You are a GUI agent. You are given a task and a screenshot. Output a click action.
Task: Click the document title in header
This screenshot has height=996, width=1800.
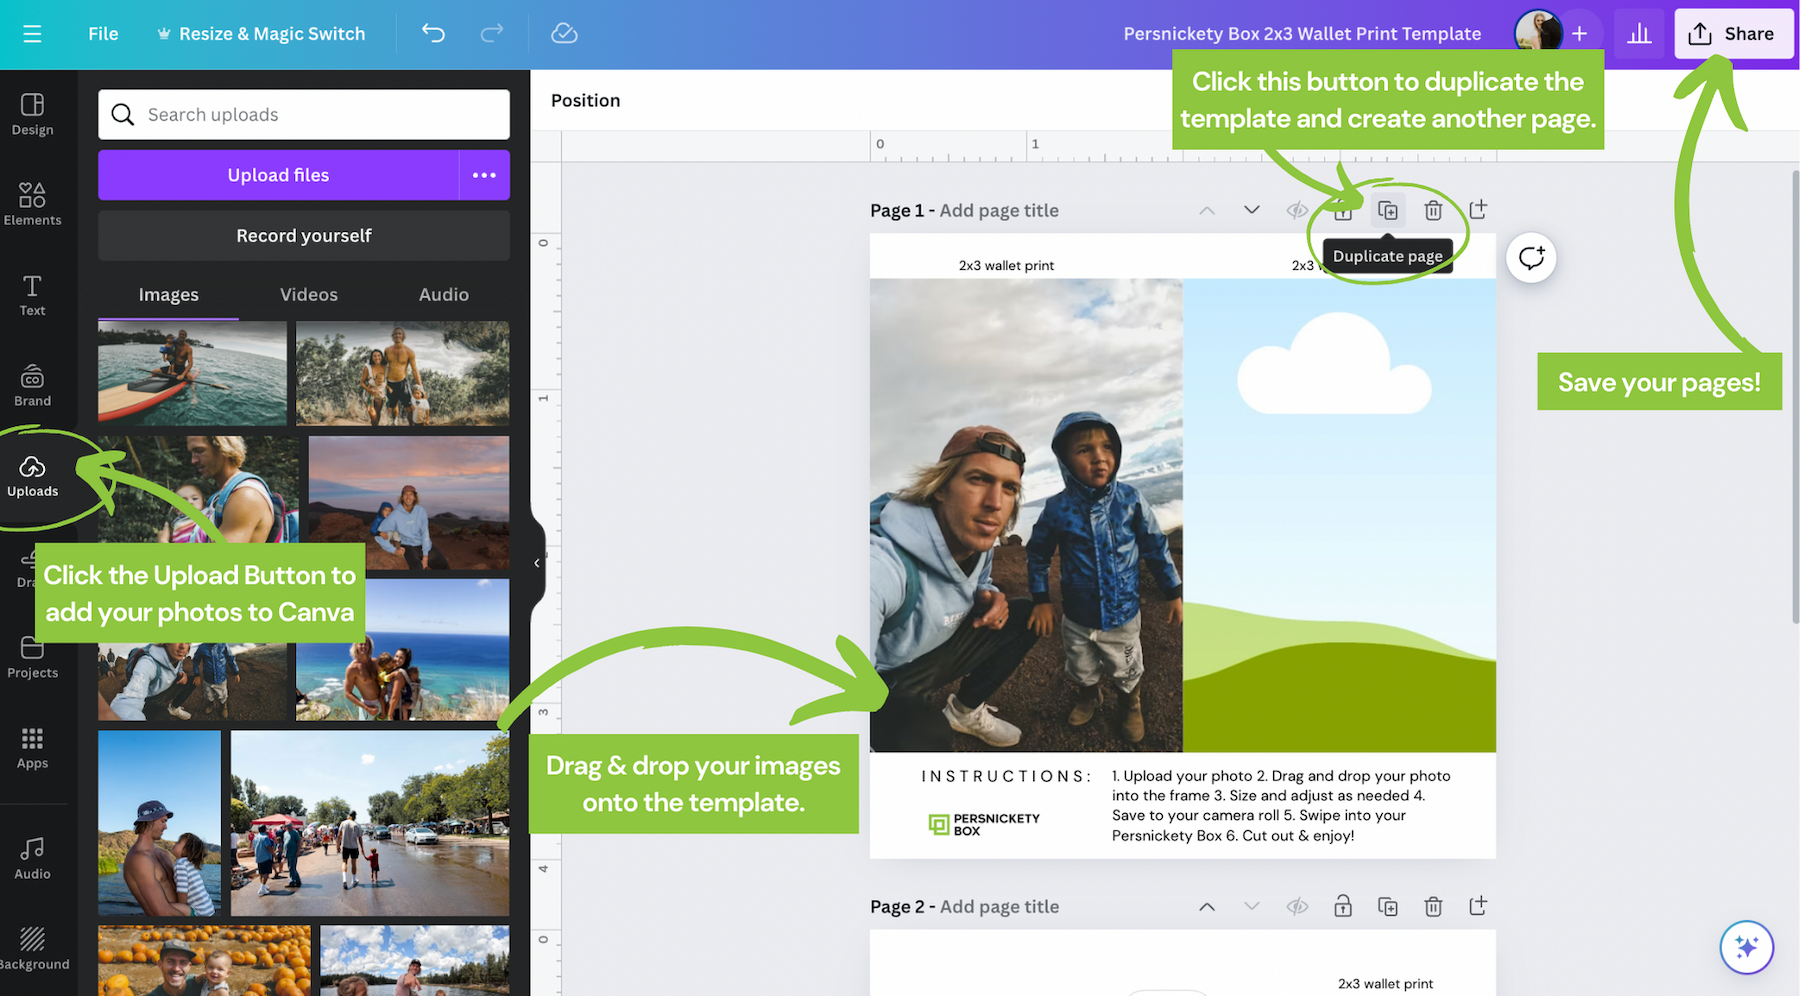point(1302,34)
